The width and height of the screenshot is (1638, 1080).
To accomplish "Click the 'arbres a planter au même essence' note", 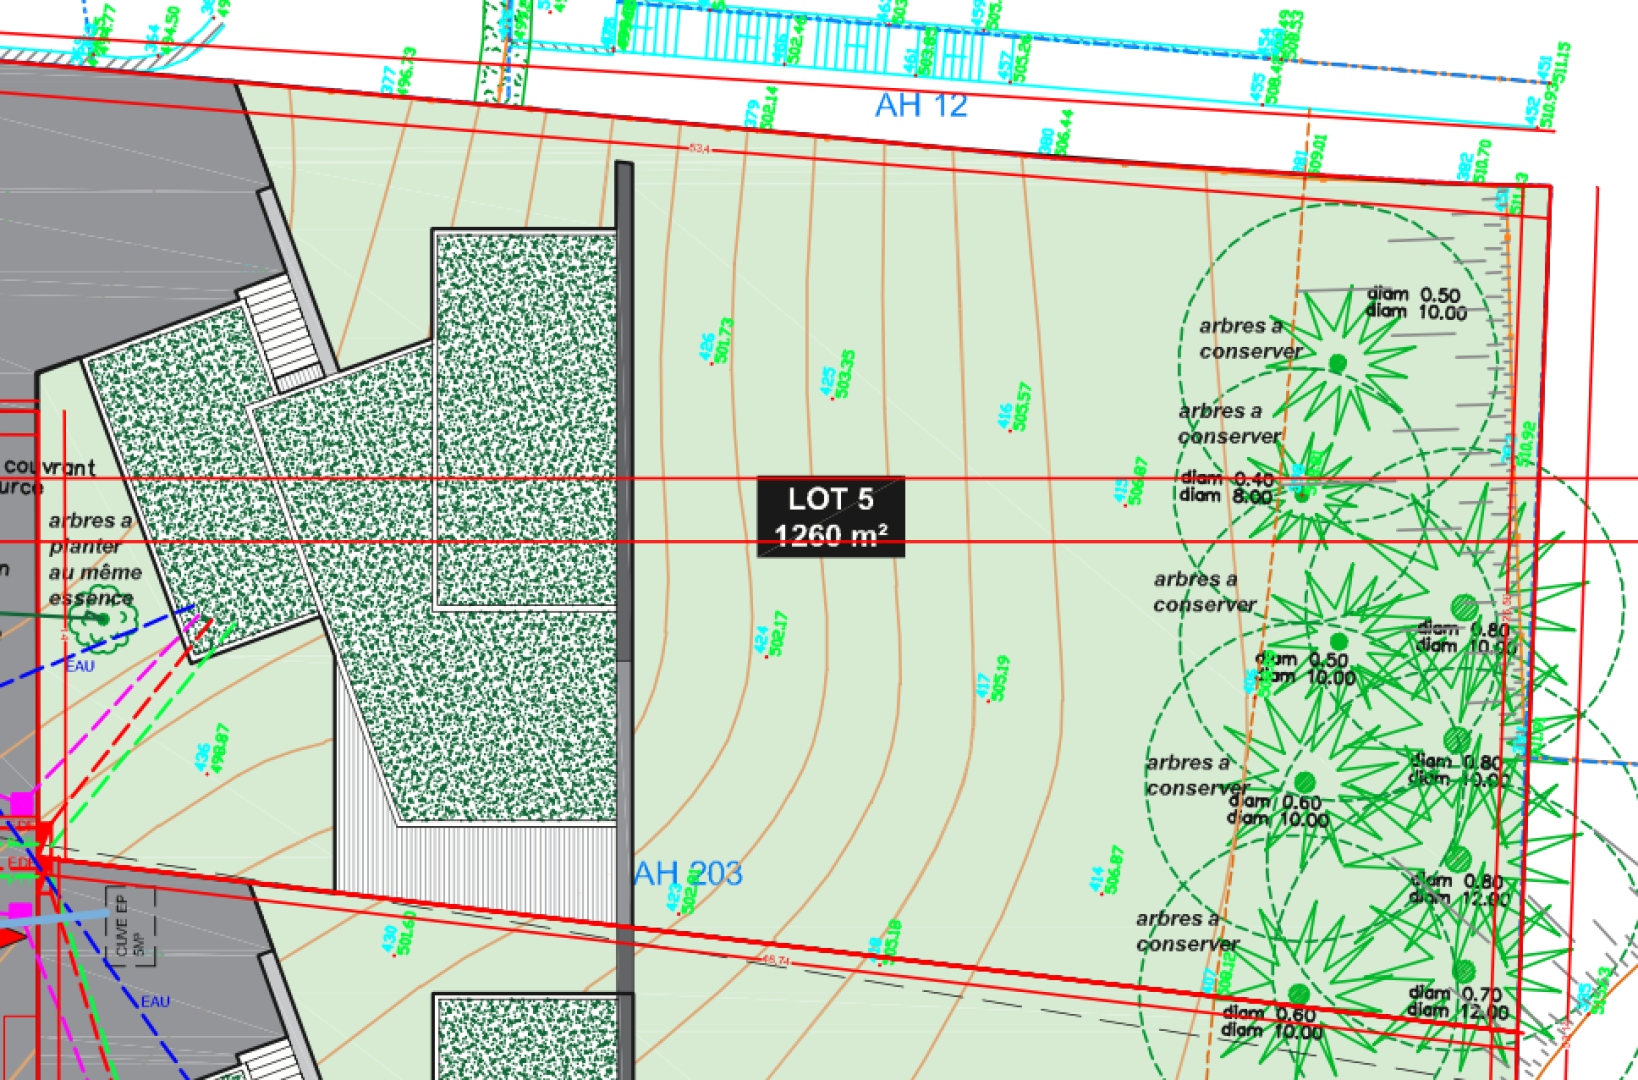I will [x=95, y=559].
